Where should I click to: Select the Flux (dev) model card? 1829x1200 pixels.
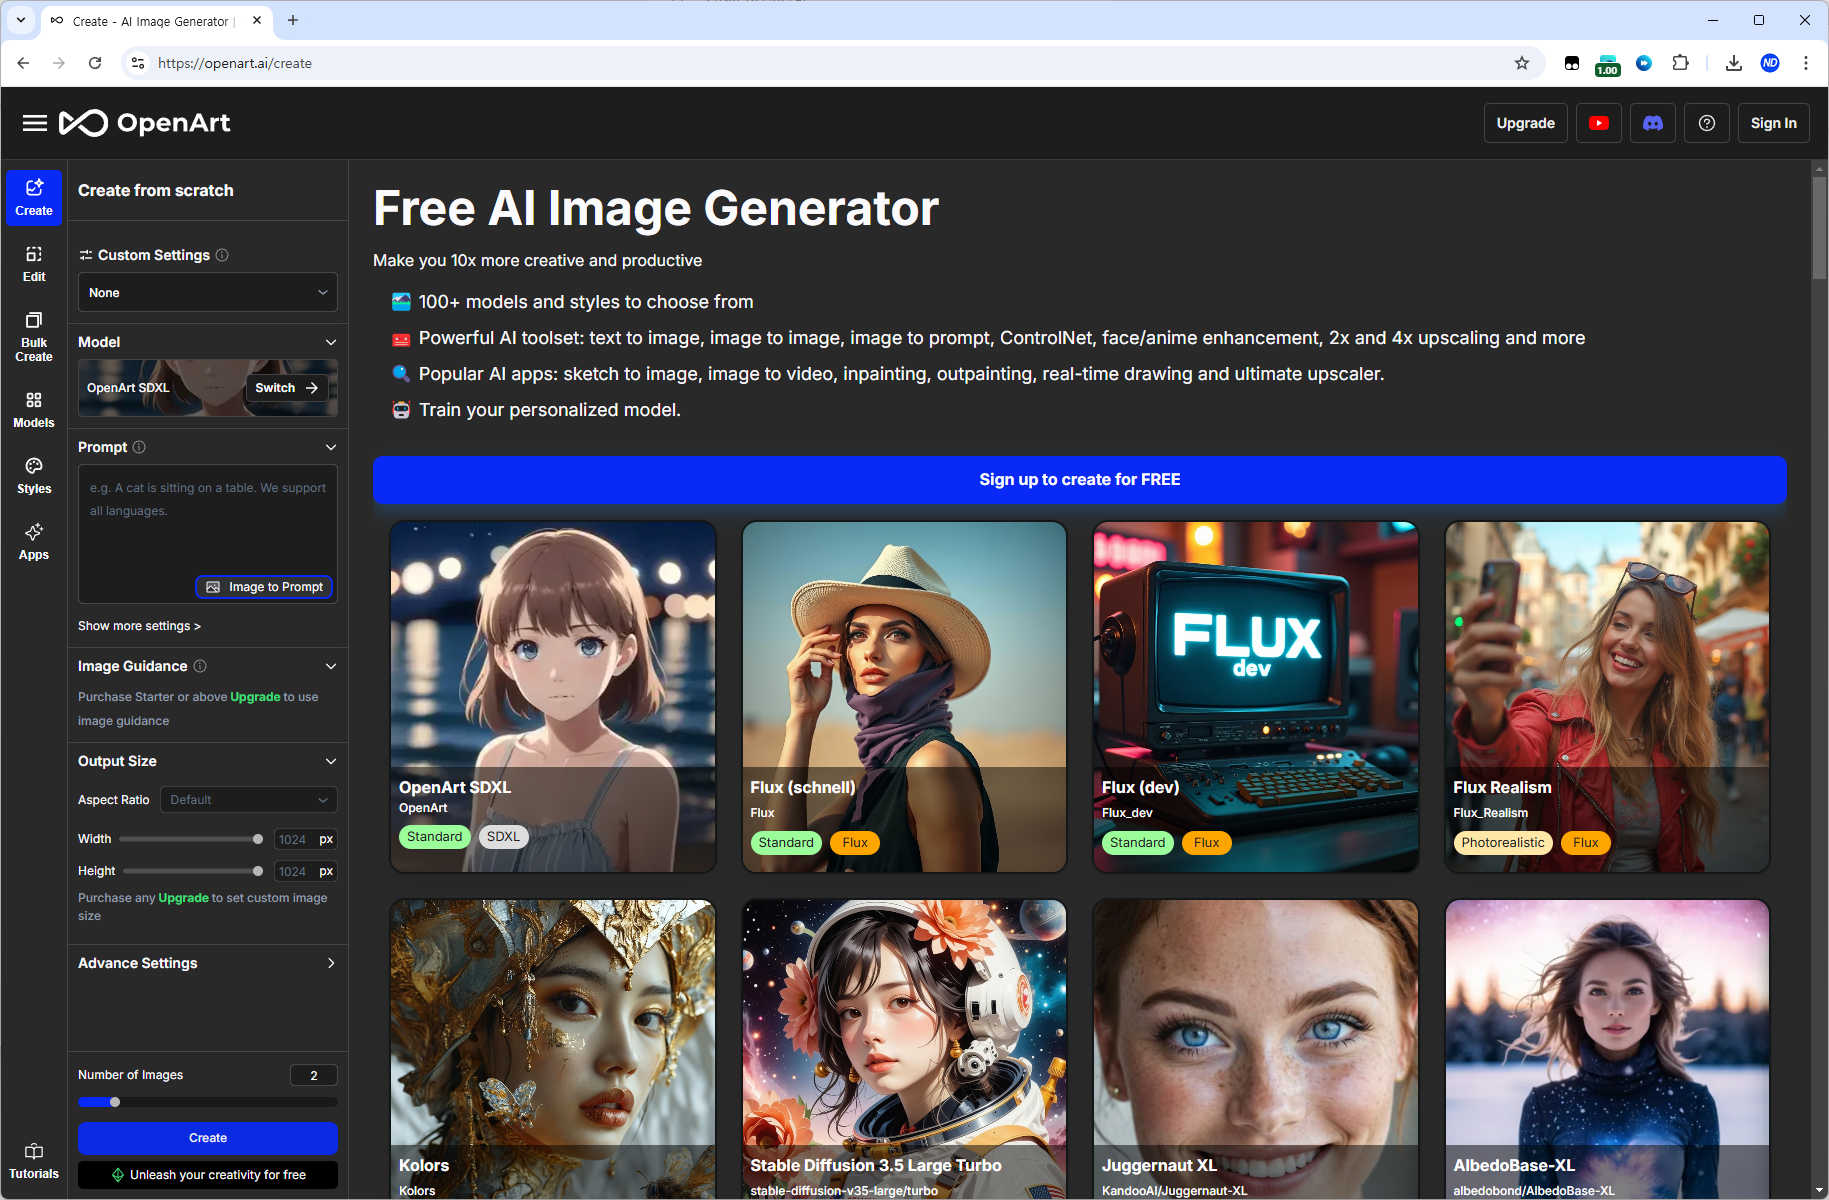click(x=1256, y=696)
